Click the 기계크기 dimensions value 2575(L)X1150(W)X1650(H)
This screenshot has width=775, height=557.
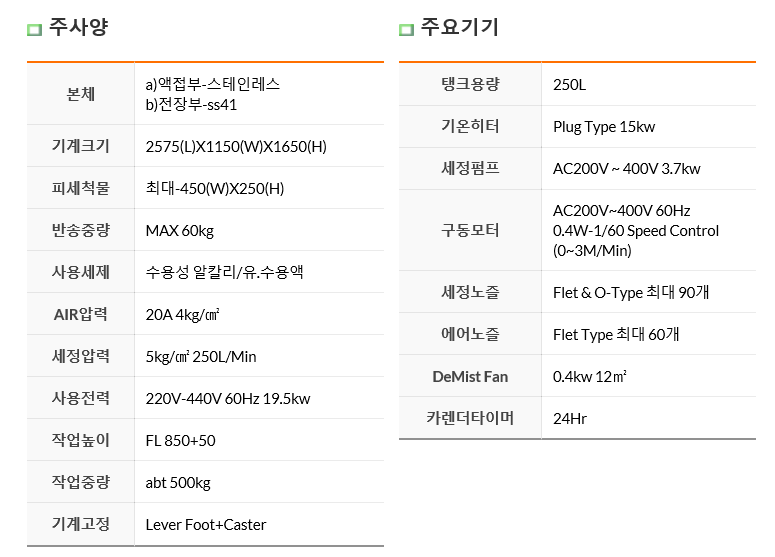tap(236, 147)
